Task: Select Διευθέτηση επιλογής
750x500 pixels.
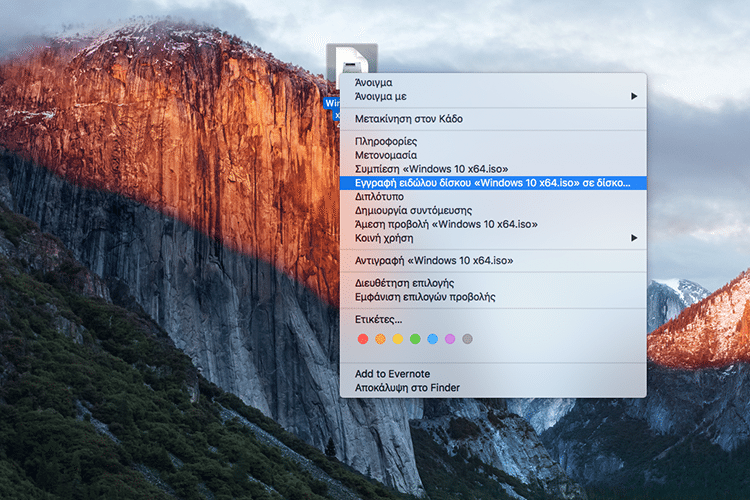Action: 493,283
